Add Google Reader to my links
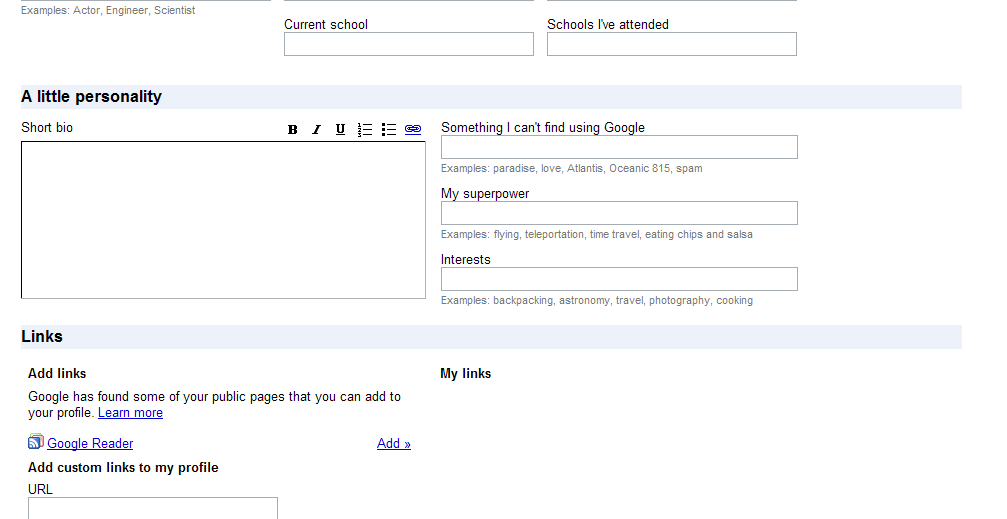Viewport: 1007px width, 519px height. pyautogui.click(x=394, y=443)
